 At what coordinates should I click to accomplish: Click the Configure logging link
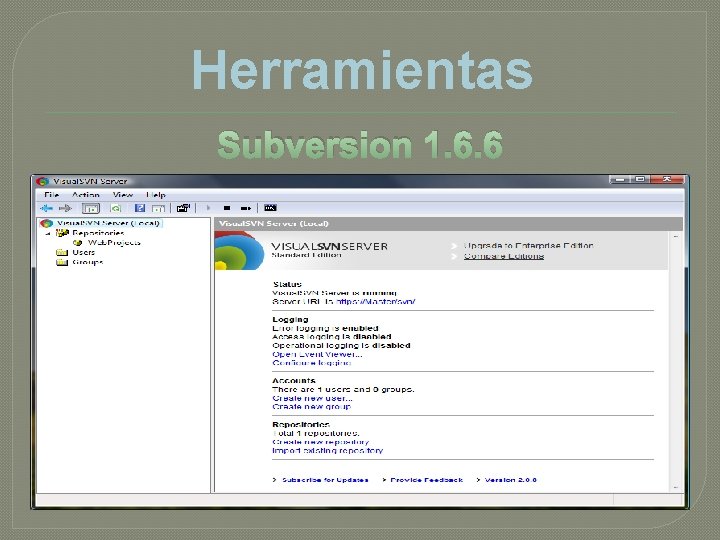pyautogui.click(x=312, y=363)
